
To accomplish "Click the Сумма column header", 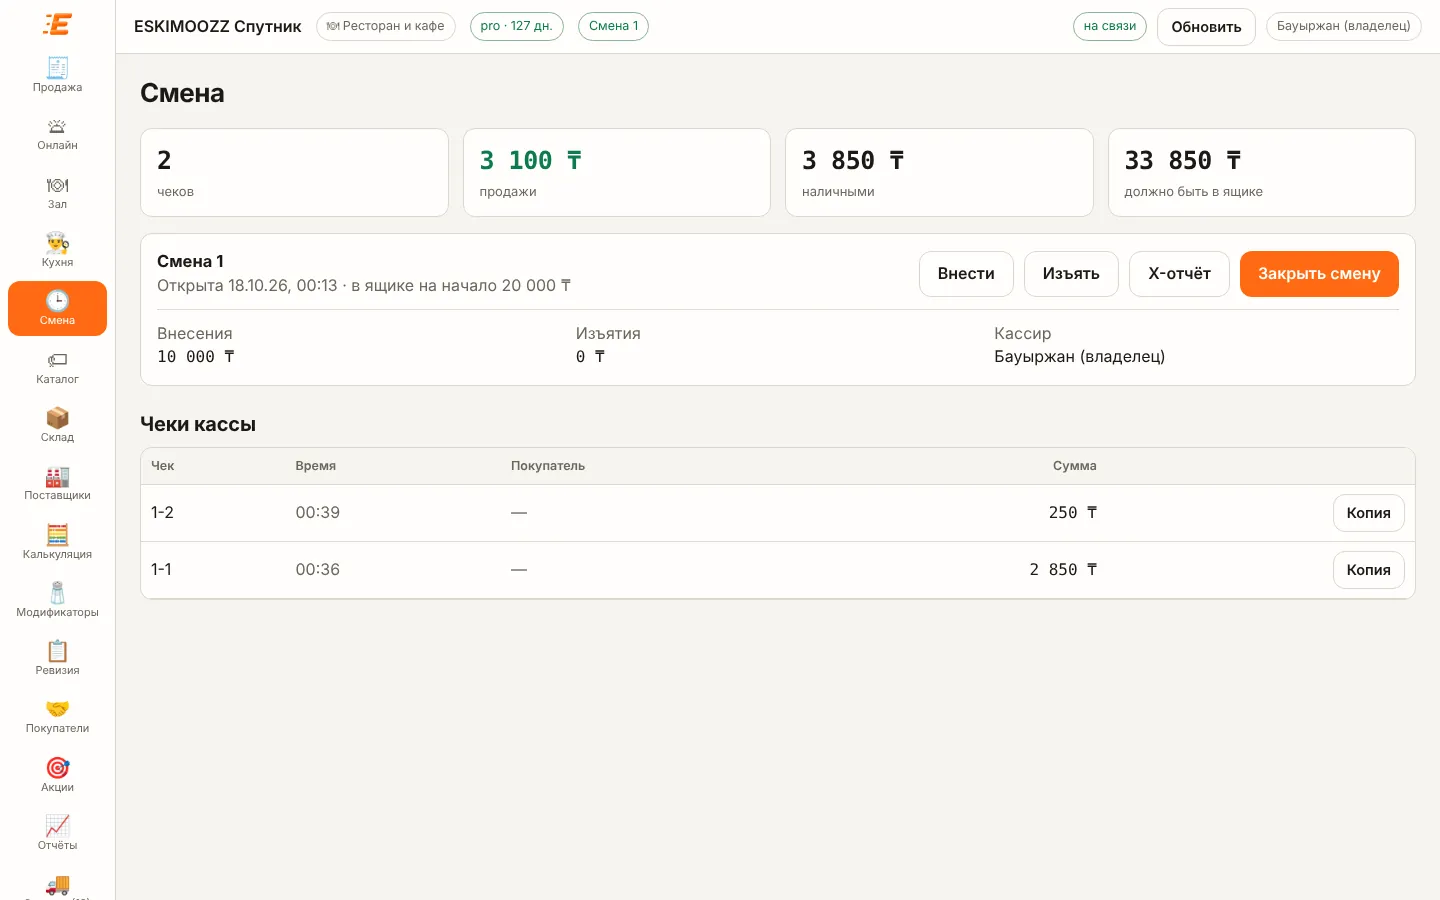I will tap(1075, 466).
